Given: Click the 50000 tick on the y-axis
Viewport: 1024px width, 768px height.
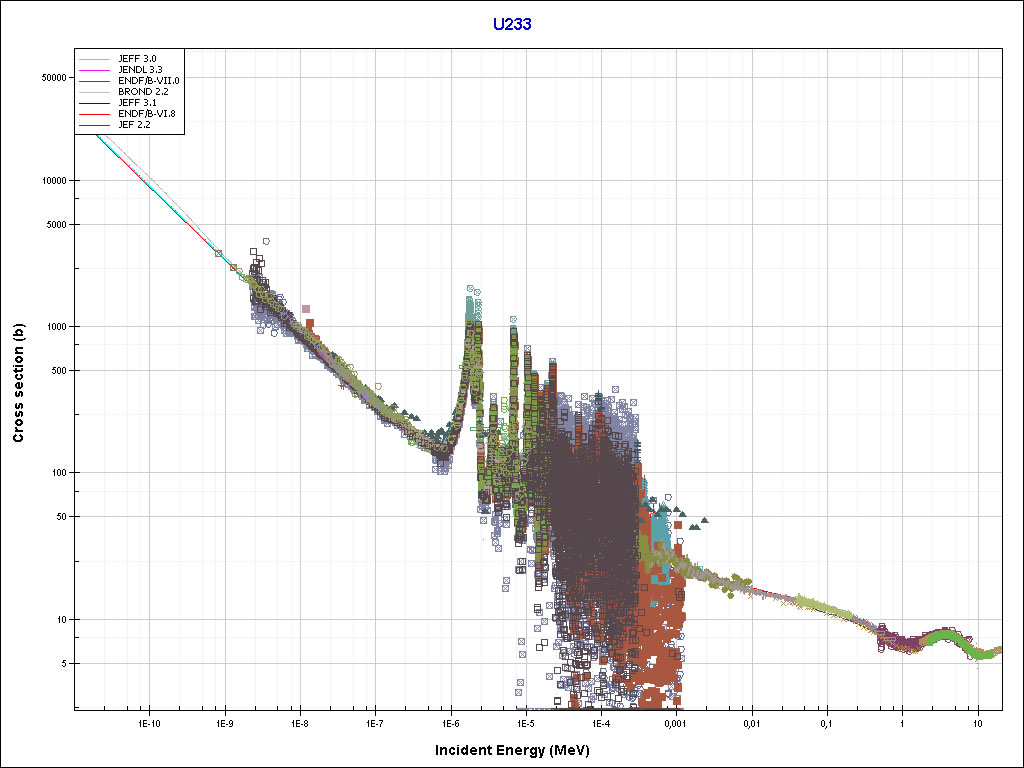Looking at the screenshot, I should (51, 77).
